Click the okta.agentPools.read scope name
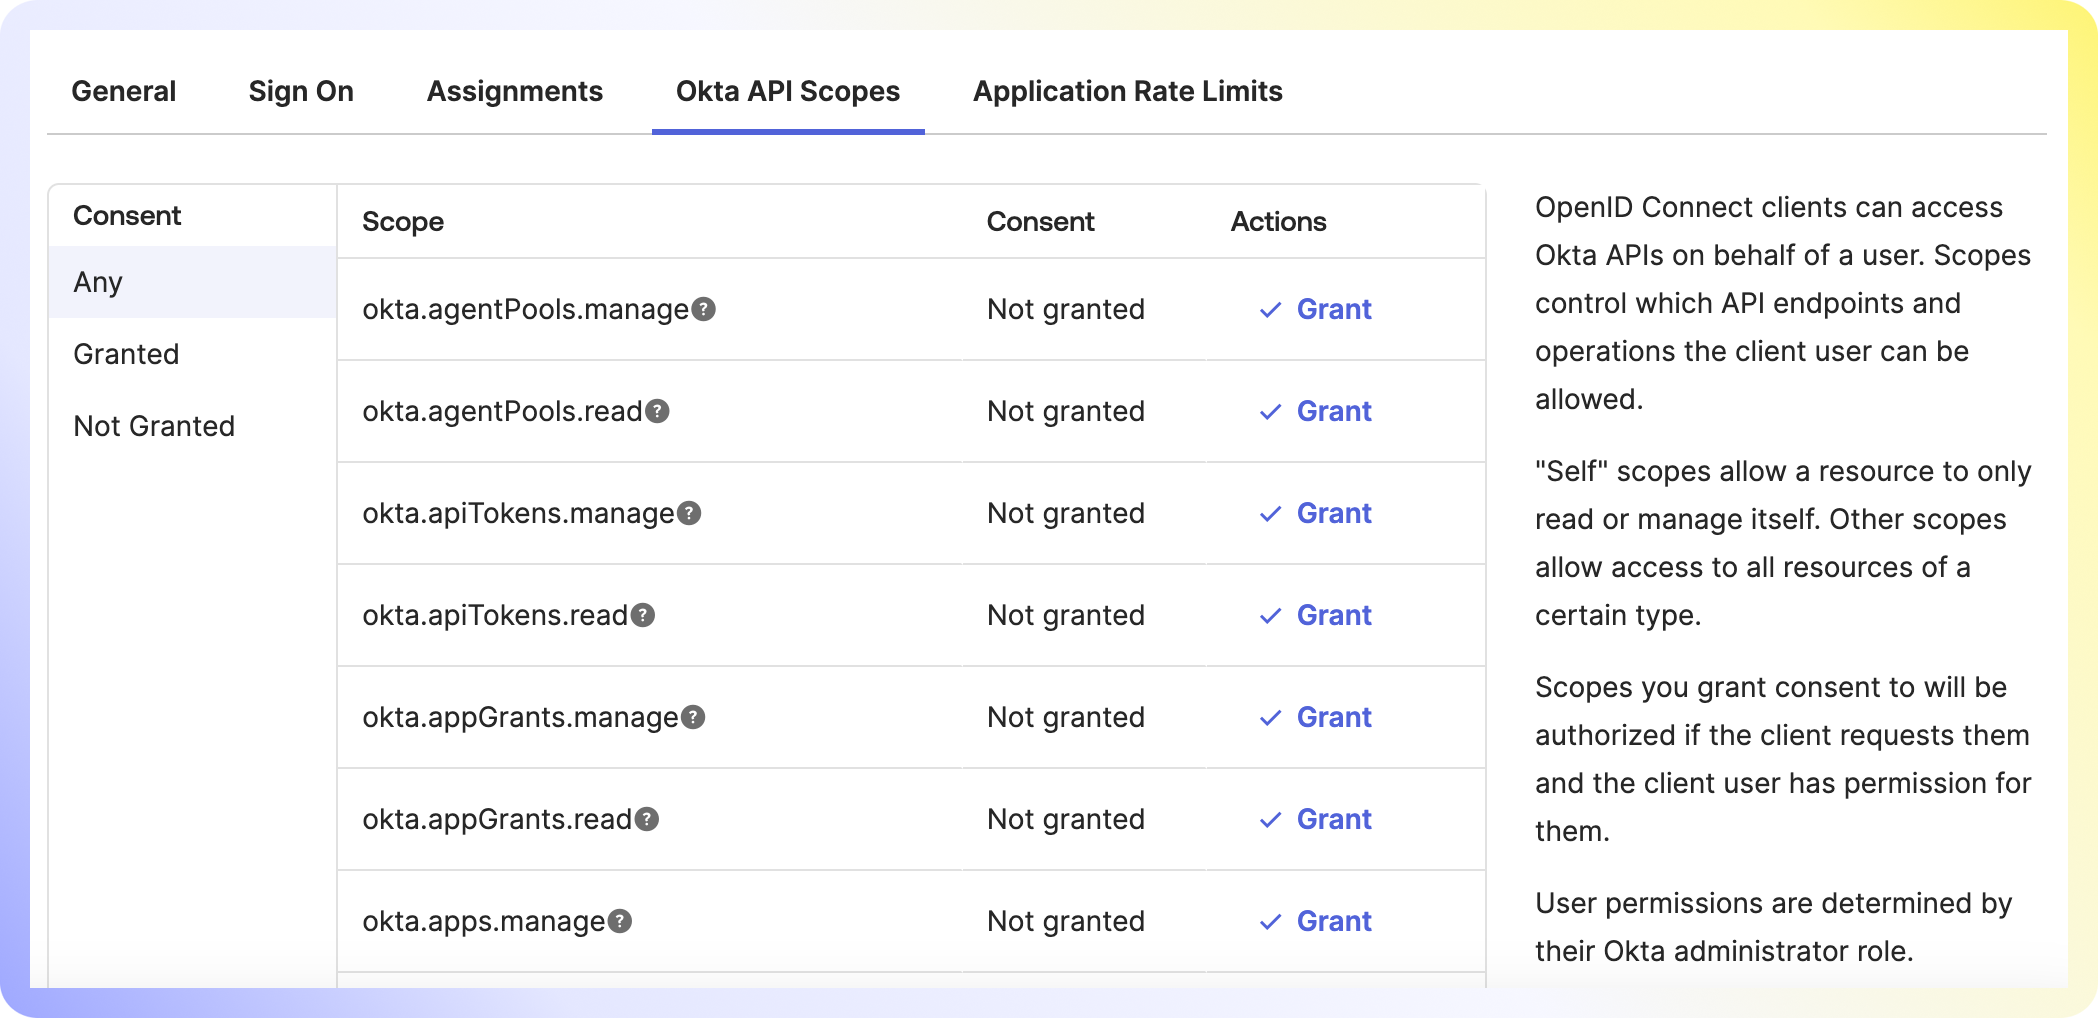This screenshot has height=1018, width=2098. coord(502,412)
